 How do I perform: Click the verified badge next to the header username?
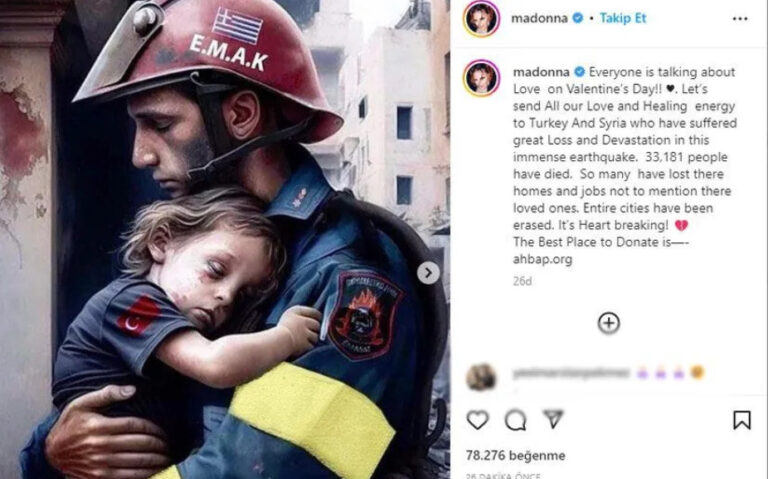tap(578, 19)
